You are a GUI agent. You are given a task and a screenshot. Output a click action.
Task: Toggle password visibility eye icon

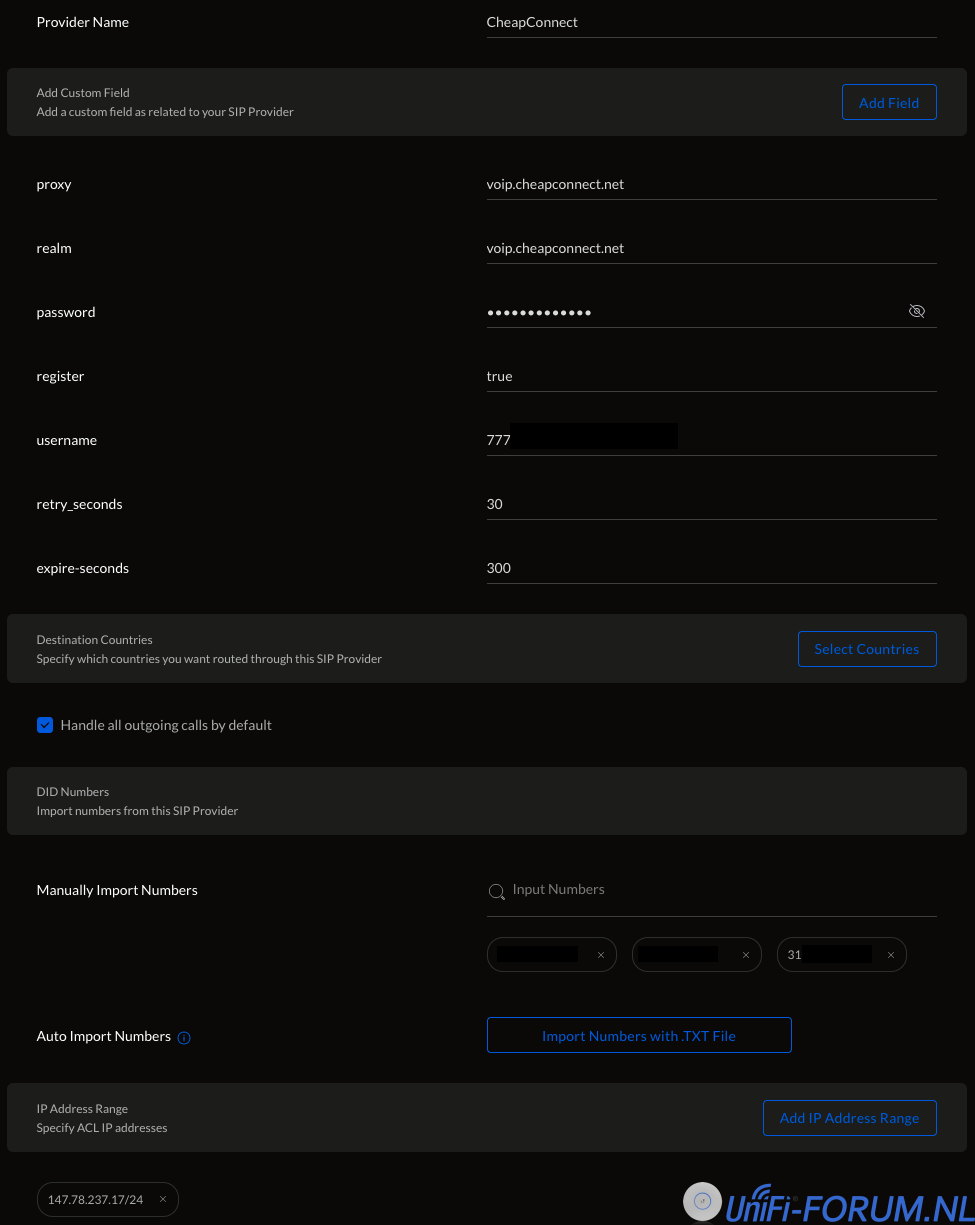click(x=916, y=312)
